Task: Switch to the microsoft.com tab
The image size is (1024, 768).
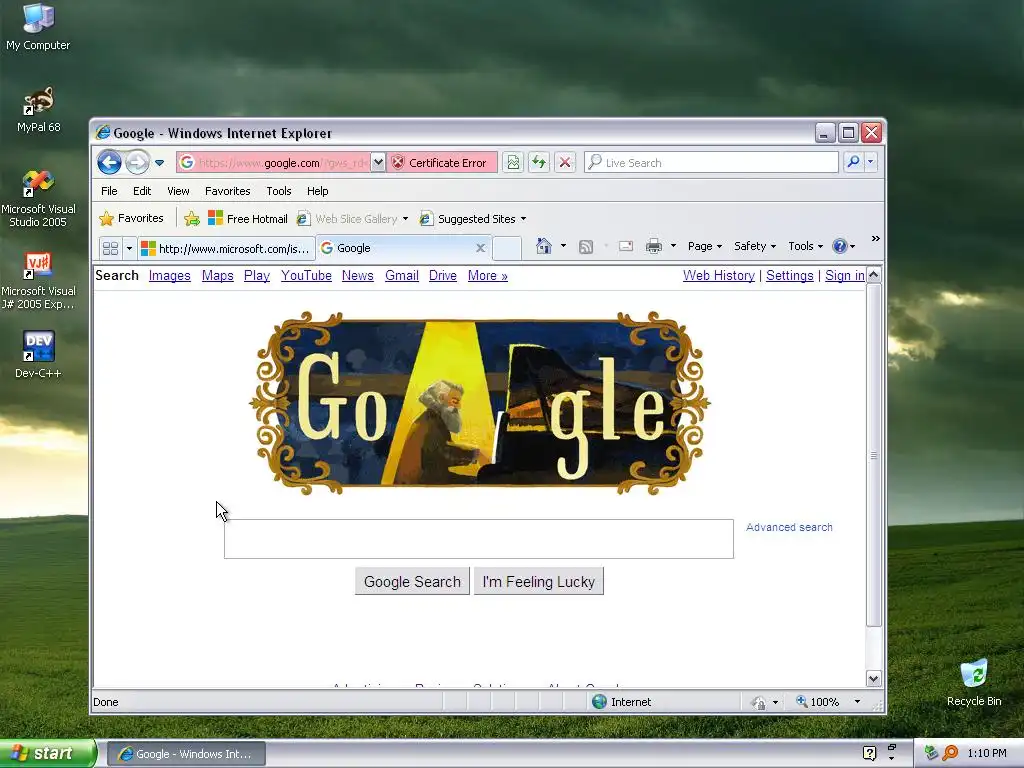Action: [226, 248]
